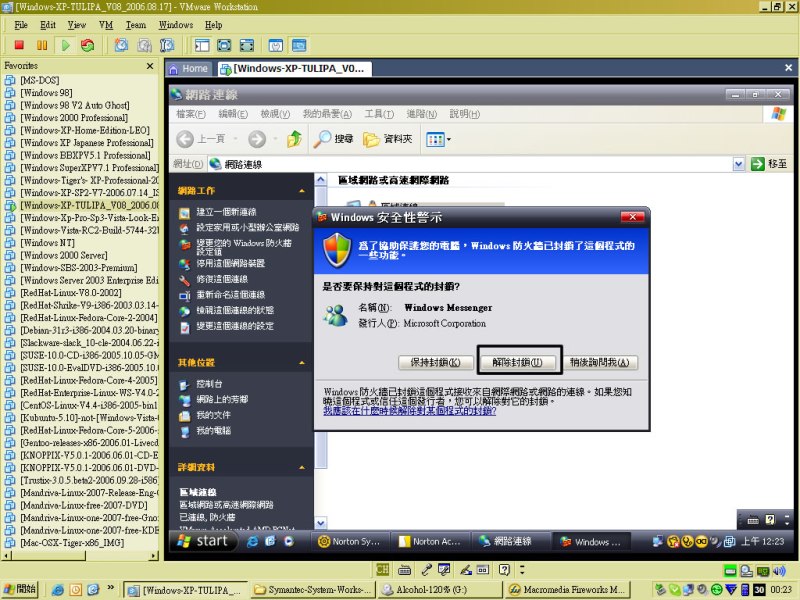
Task: Click the Revert to Snapshot toolbar icon
Action: 144,45
